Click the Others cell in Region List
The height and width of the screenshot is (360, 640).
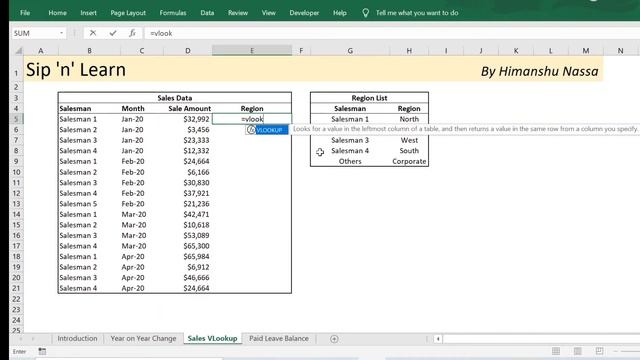click(350, 161)
